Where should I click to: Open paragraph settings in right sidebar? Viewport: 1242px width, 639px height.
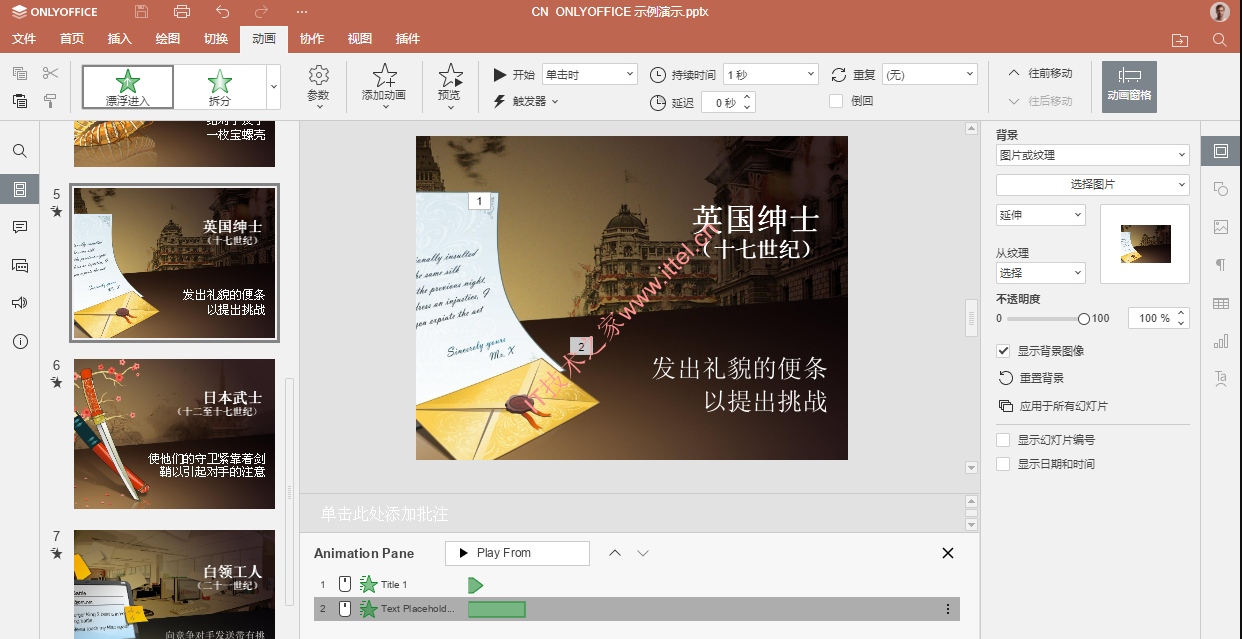pyautogui.click(x=1221, y=265)
